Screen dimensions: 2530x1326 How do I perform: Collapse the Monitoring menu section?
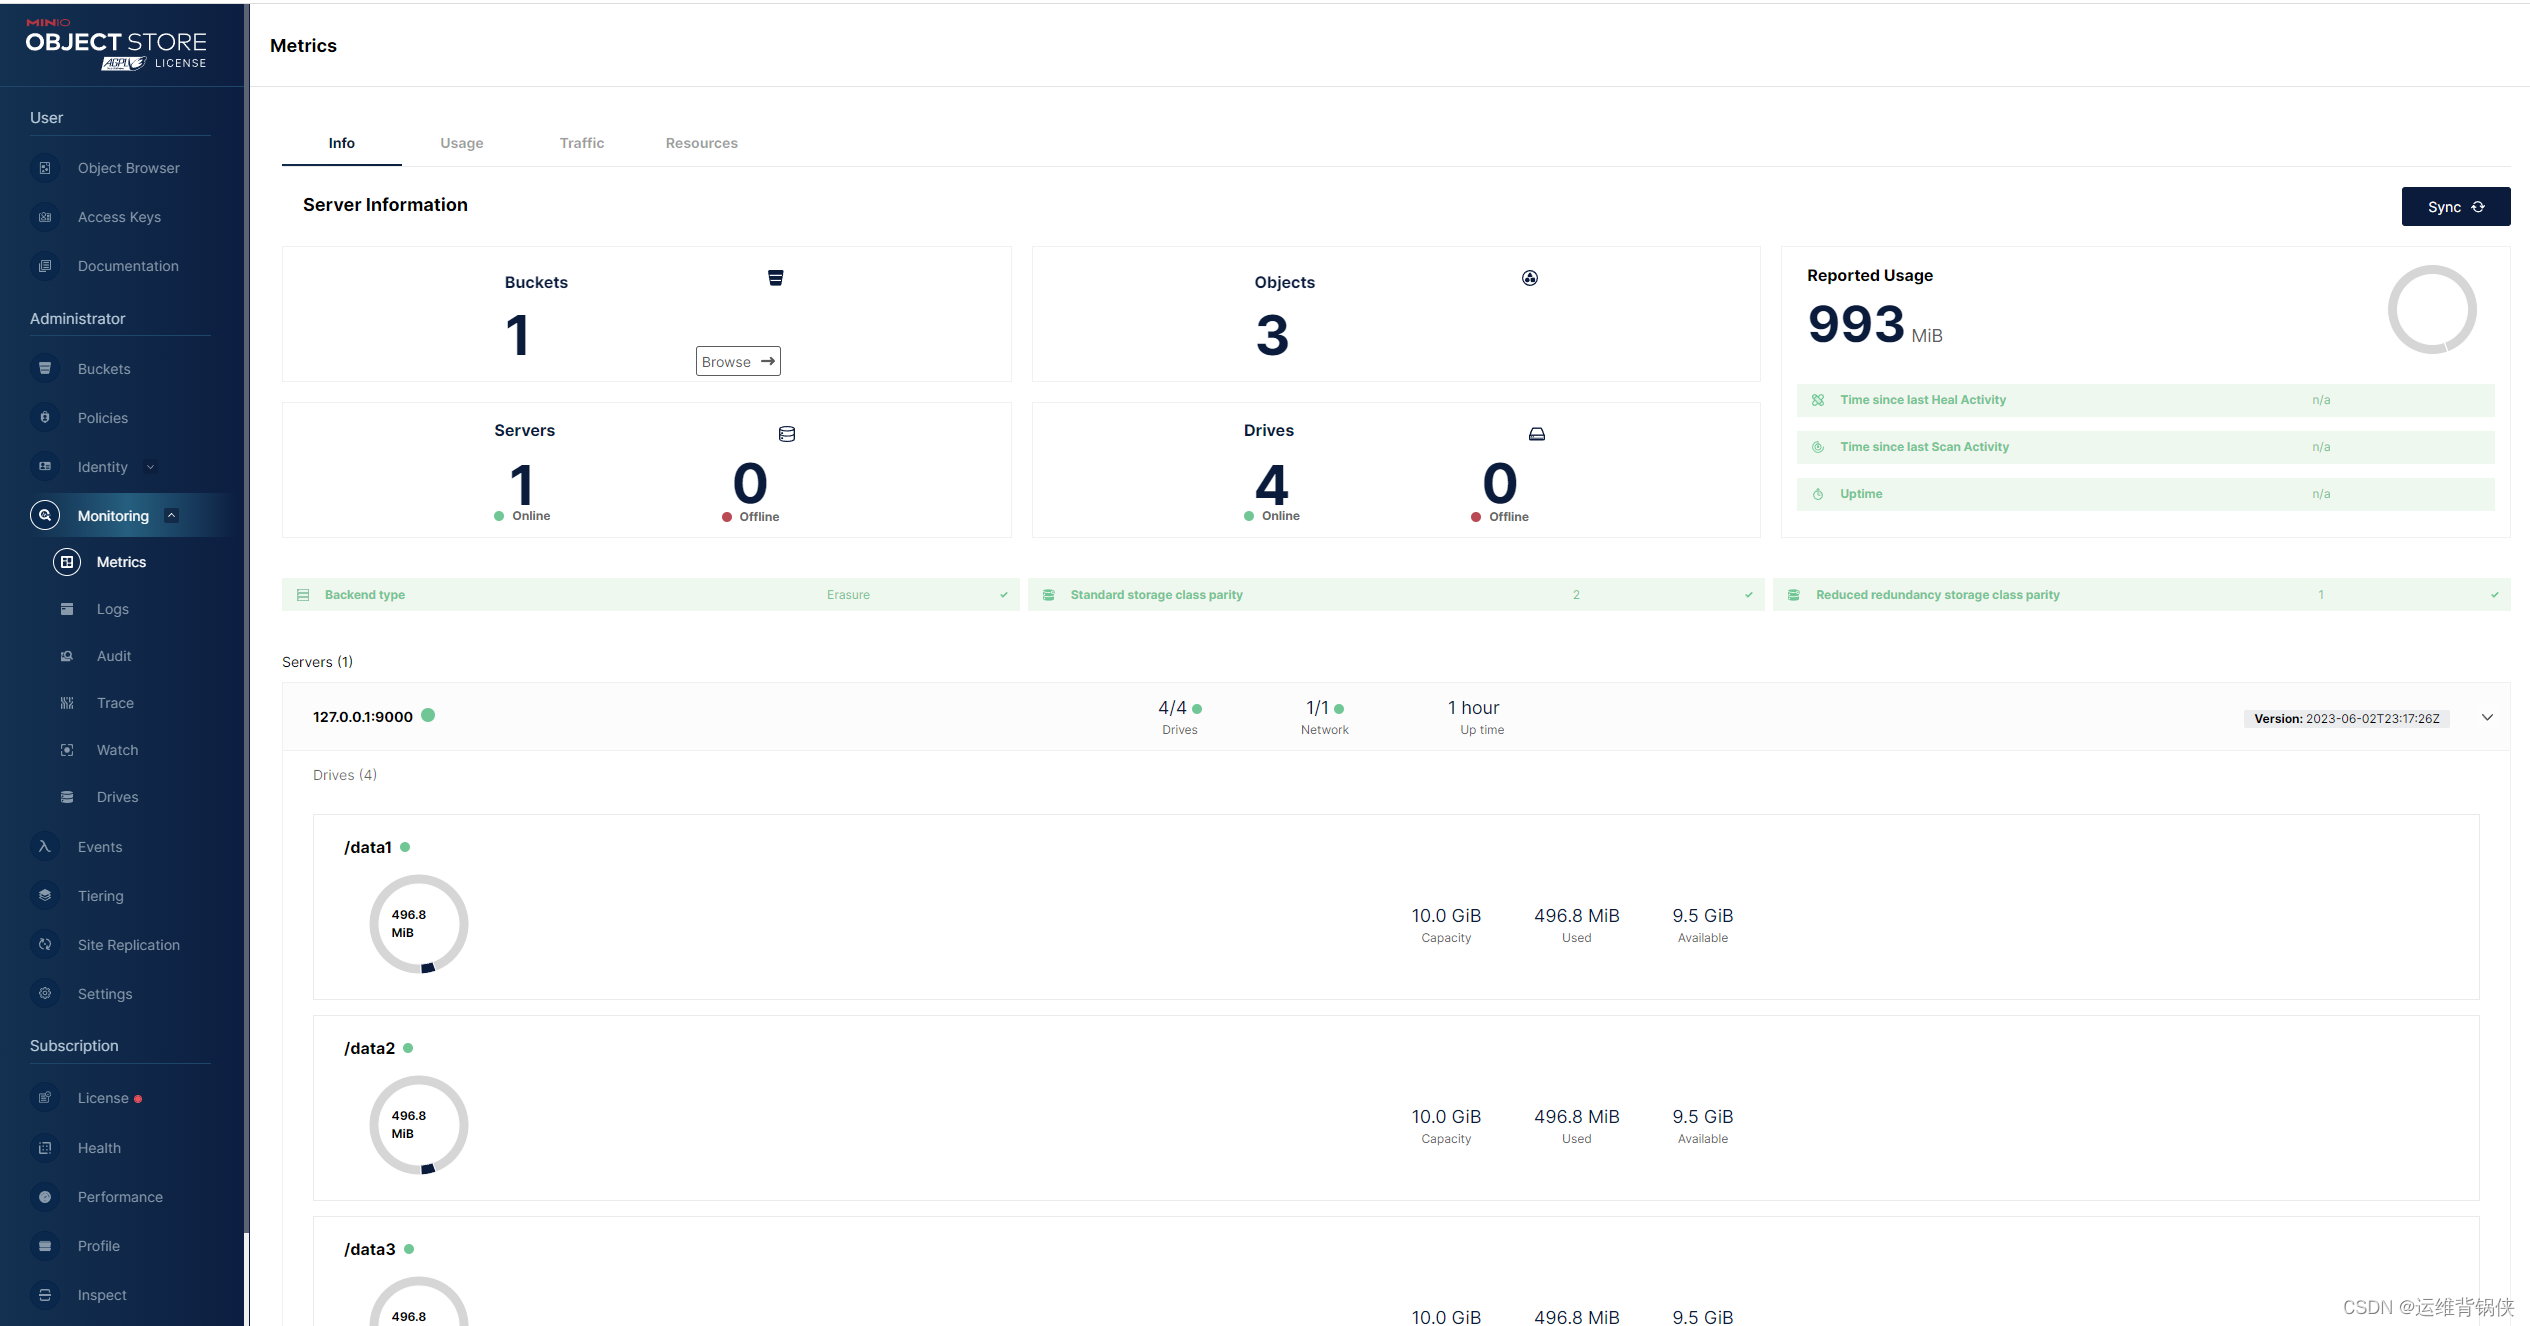tap(171, 516)
